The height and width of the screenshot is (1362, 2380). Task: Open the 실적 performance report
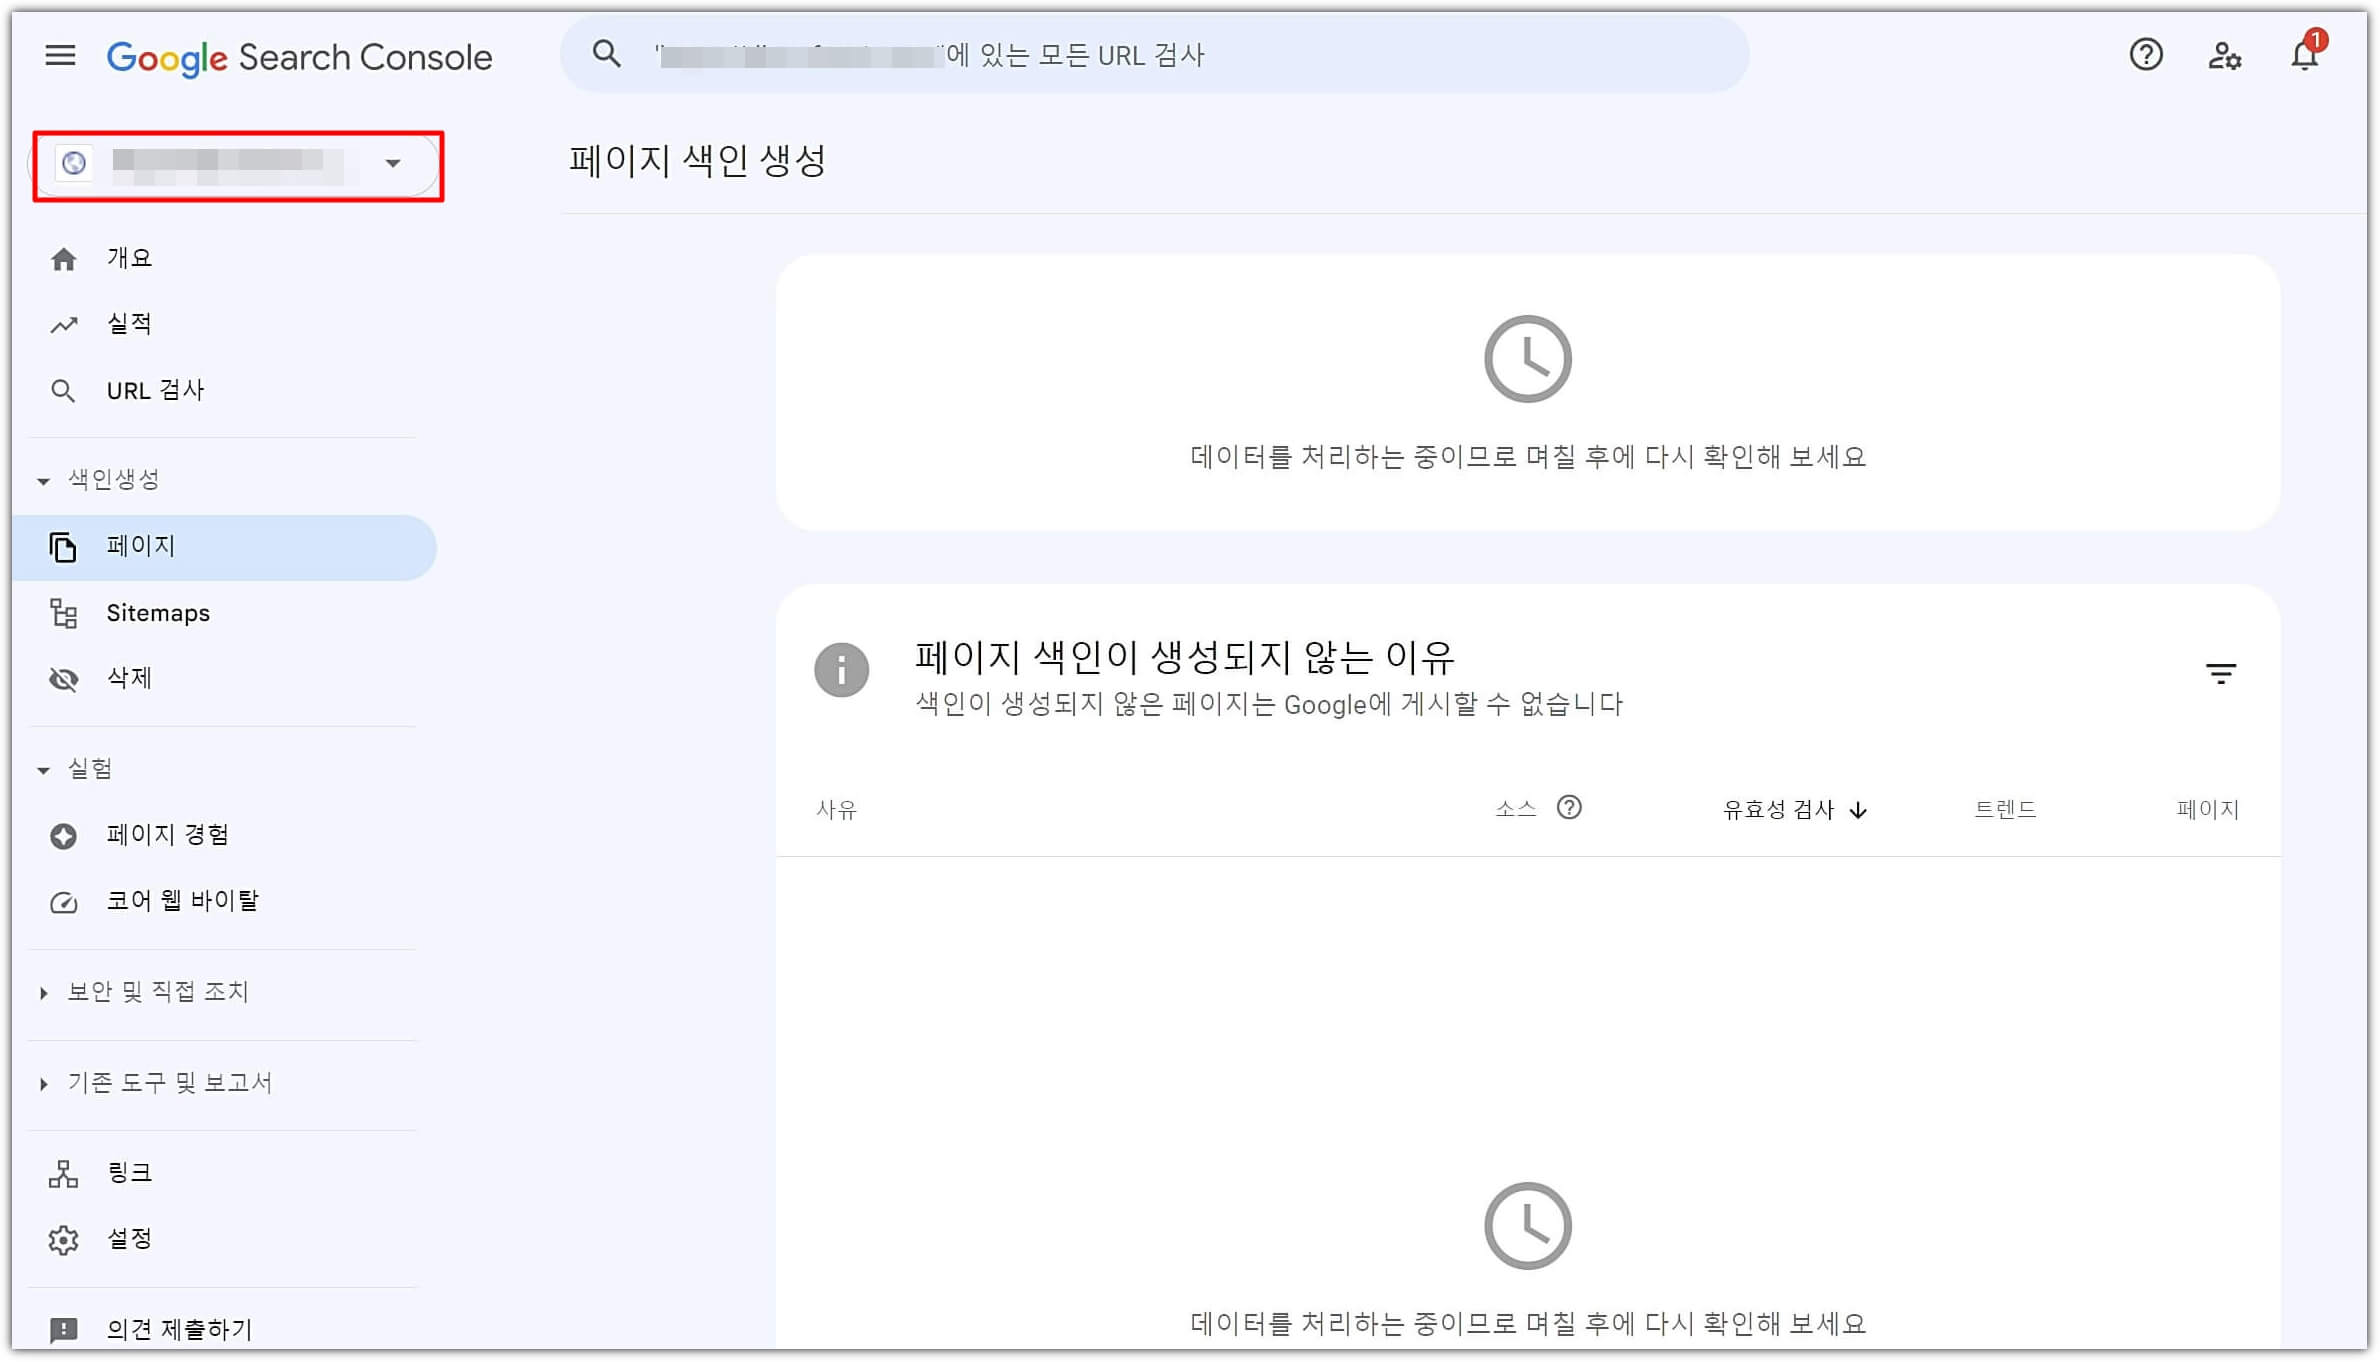tap(129, 324)
